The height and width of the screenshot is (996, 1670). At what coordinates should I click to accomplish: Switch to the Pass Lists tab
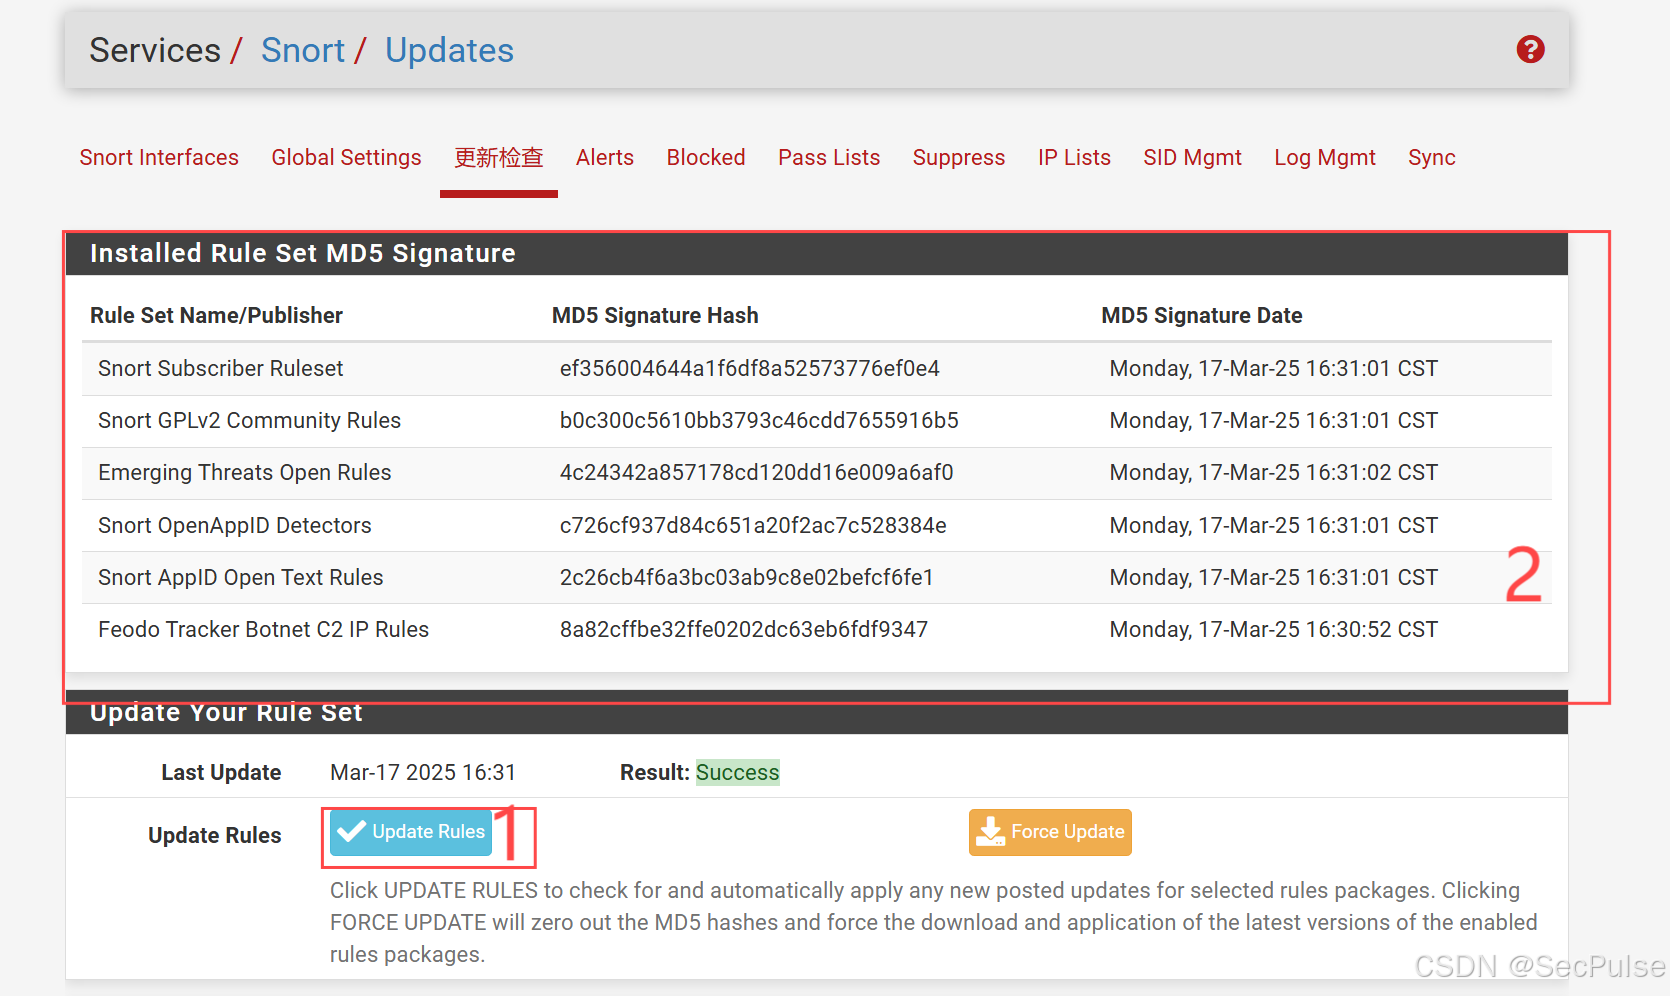click(x=829, y=158)
